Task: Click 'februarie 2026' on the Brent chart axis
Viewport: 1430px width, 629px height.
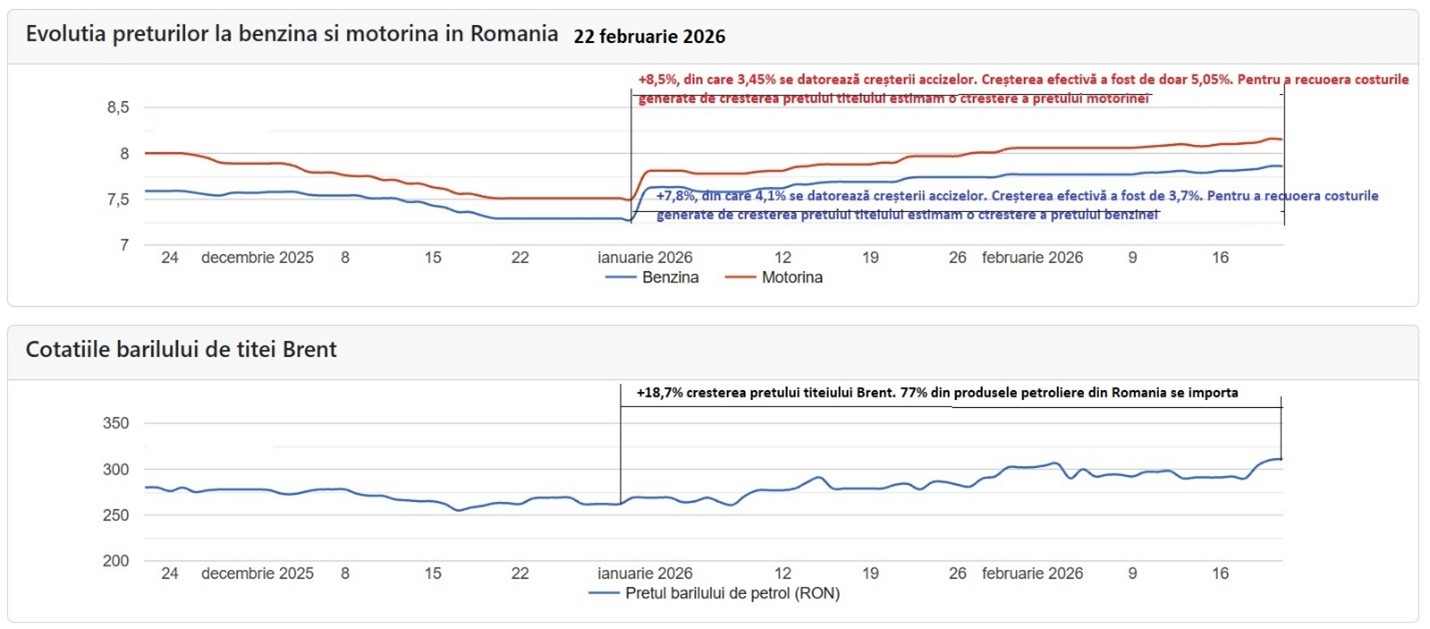Action: 1032,574
